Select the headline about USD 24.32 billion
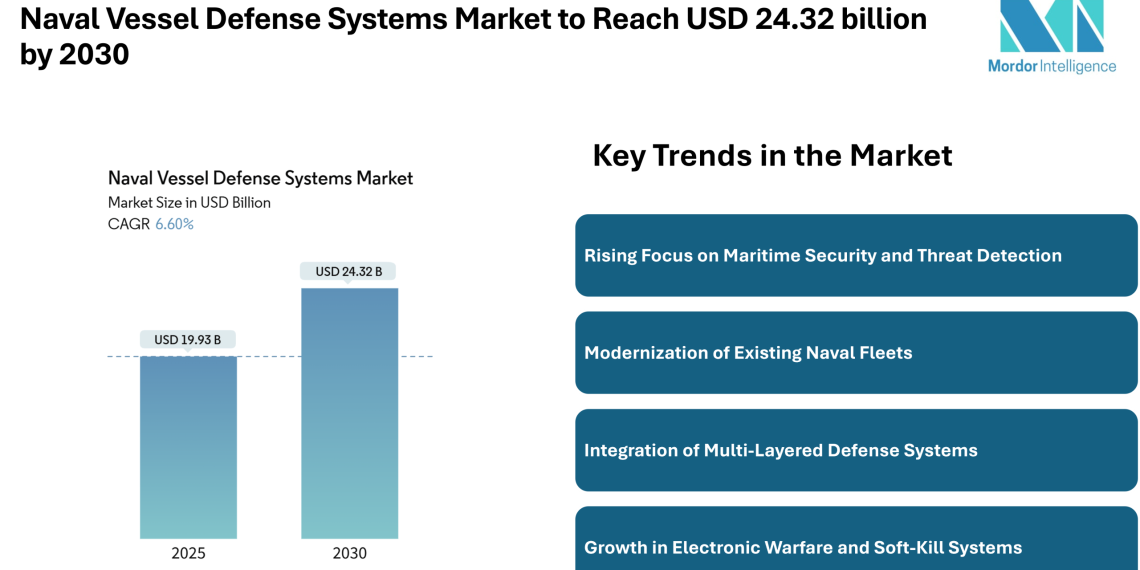Screen dimensions: 1140x570 [x=473, y=36]
